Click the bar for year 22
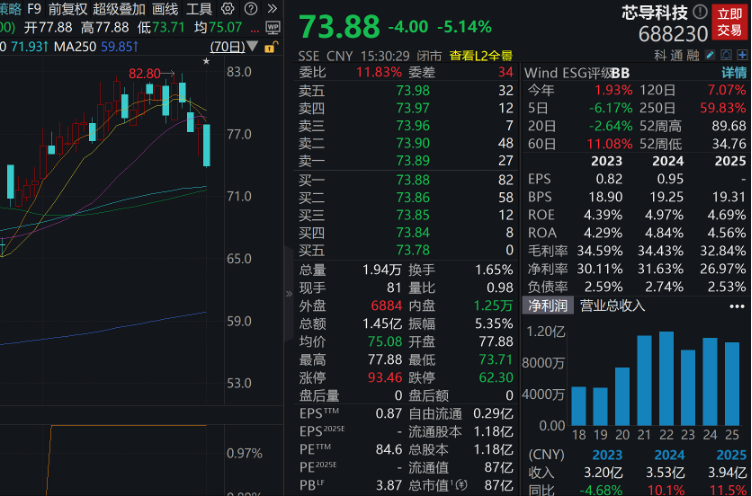This screenshot has height=496, width=752. (x=666, y=378)
